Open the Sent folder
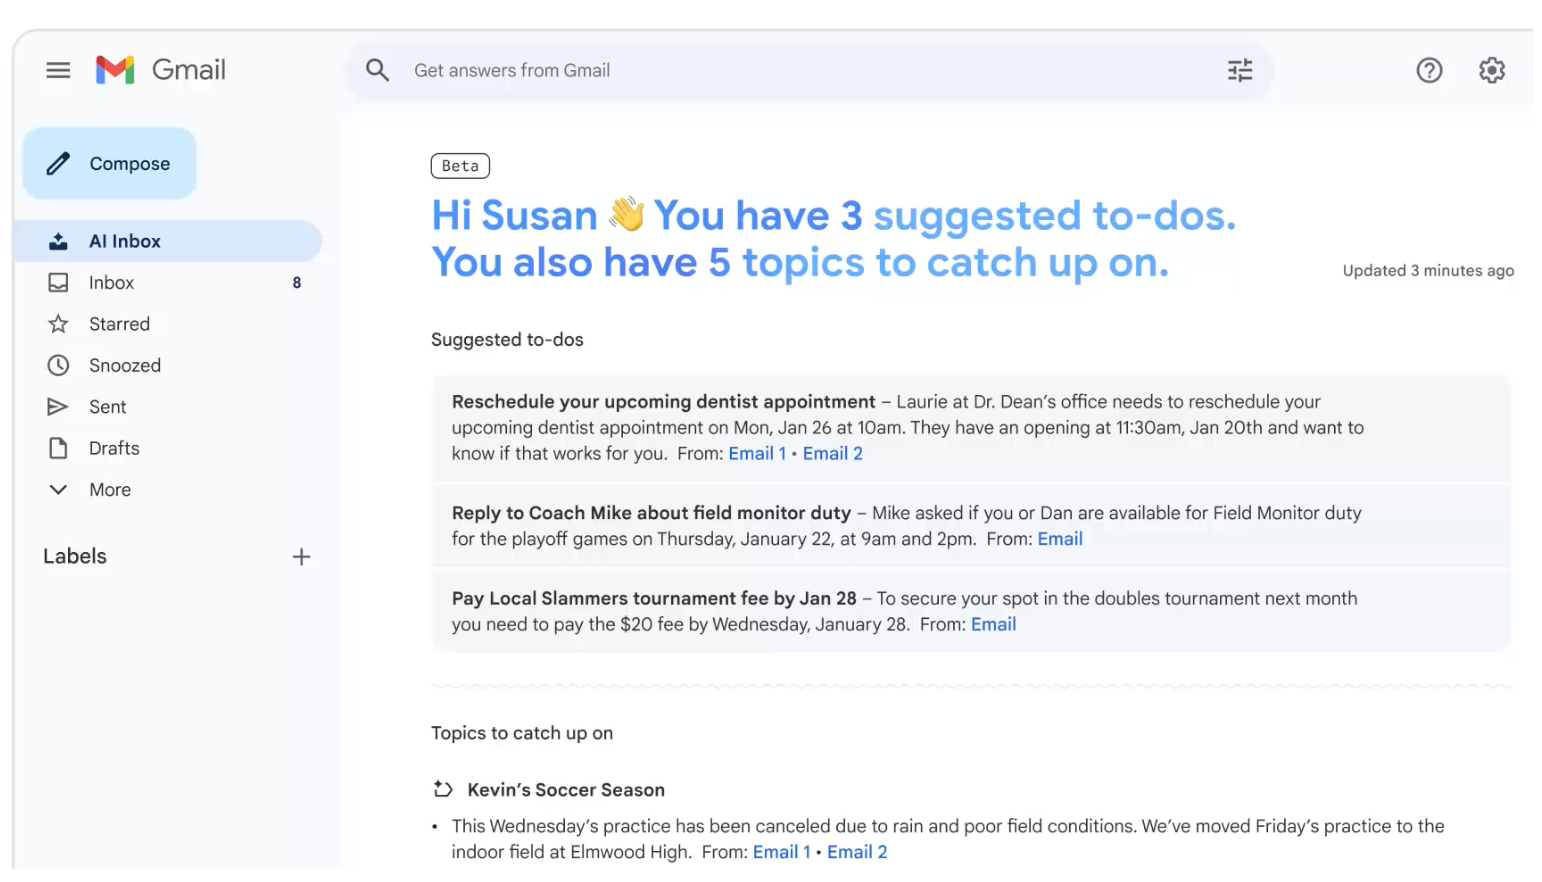 pos(107,407)
